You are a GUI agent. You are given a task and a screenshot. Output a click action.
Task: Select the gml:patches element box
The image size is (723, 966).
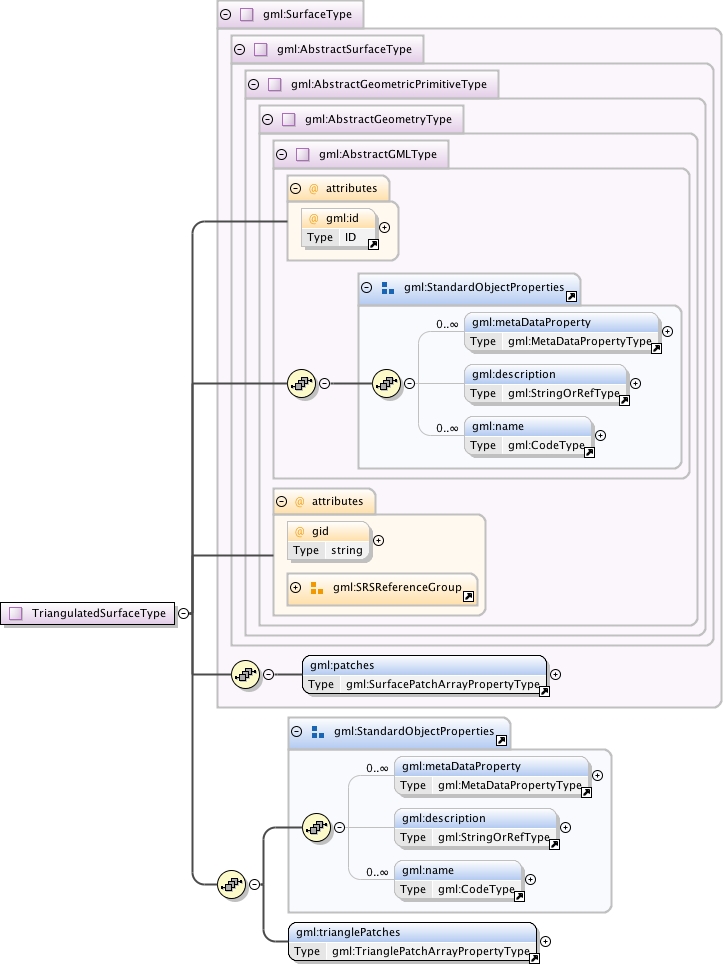click(x=424, y=675)
